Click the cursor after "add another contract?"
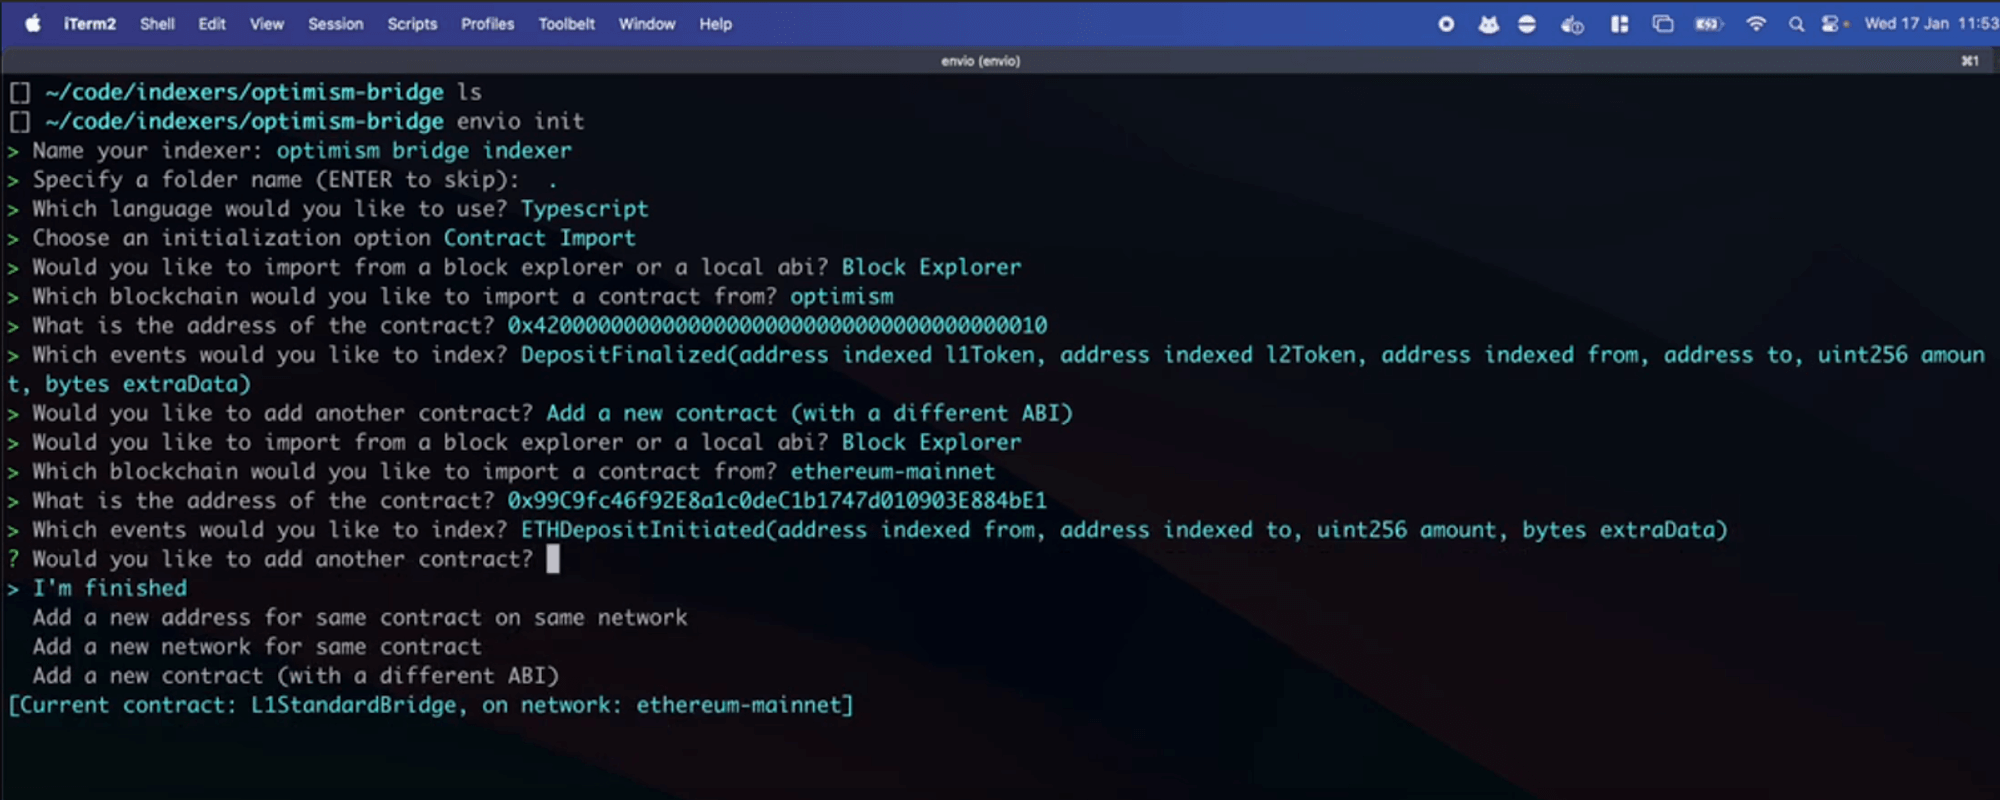 [553, 559]
